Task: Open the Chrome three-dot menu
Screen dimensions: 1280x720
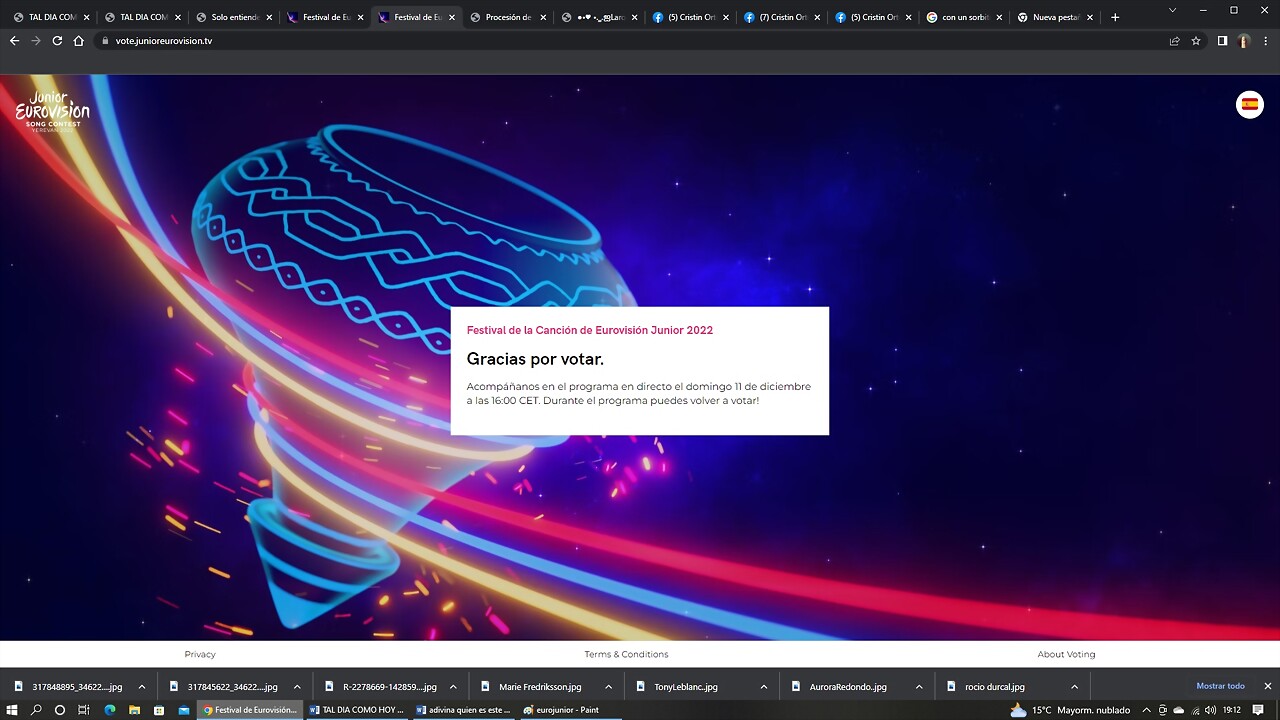Action: click(1266, 41)
